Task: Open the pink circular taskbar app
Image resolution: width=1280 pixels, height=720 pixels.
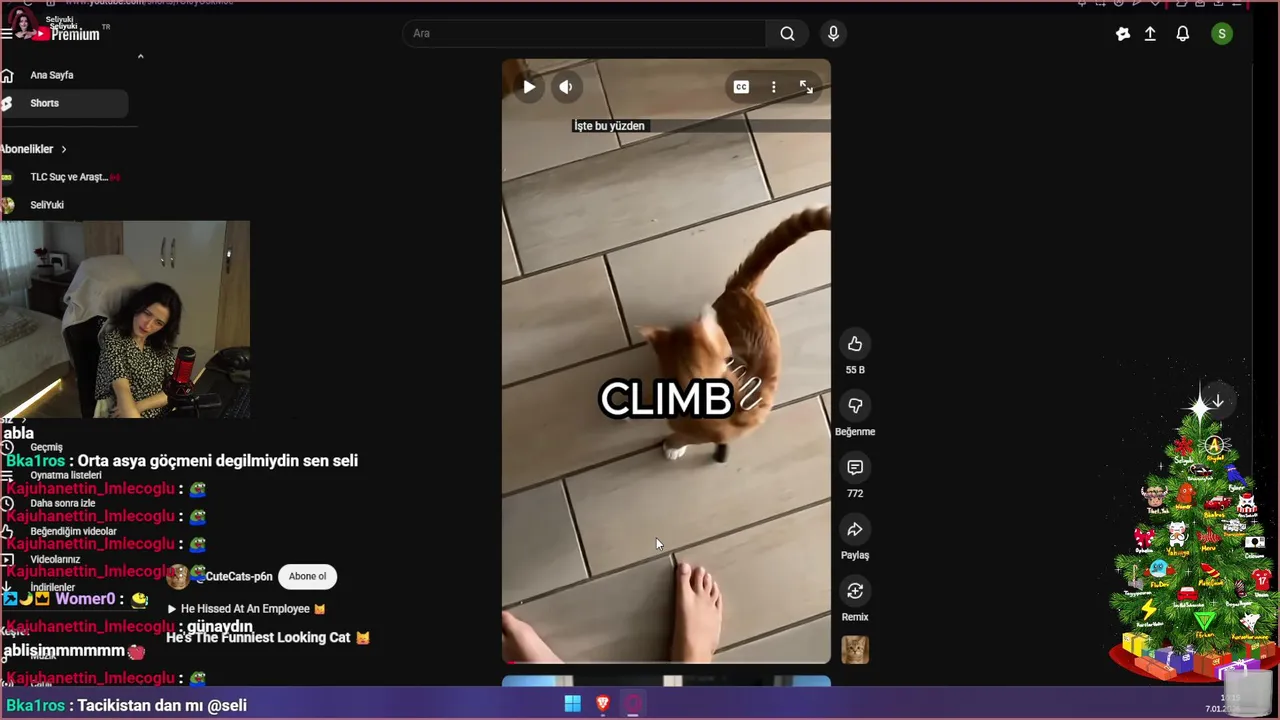Action: click(633, 704)
